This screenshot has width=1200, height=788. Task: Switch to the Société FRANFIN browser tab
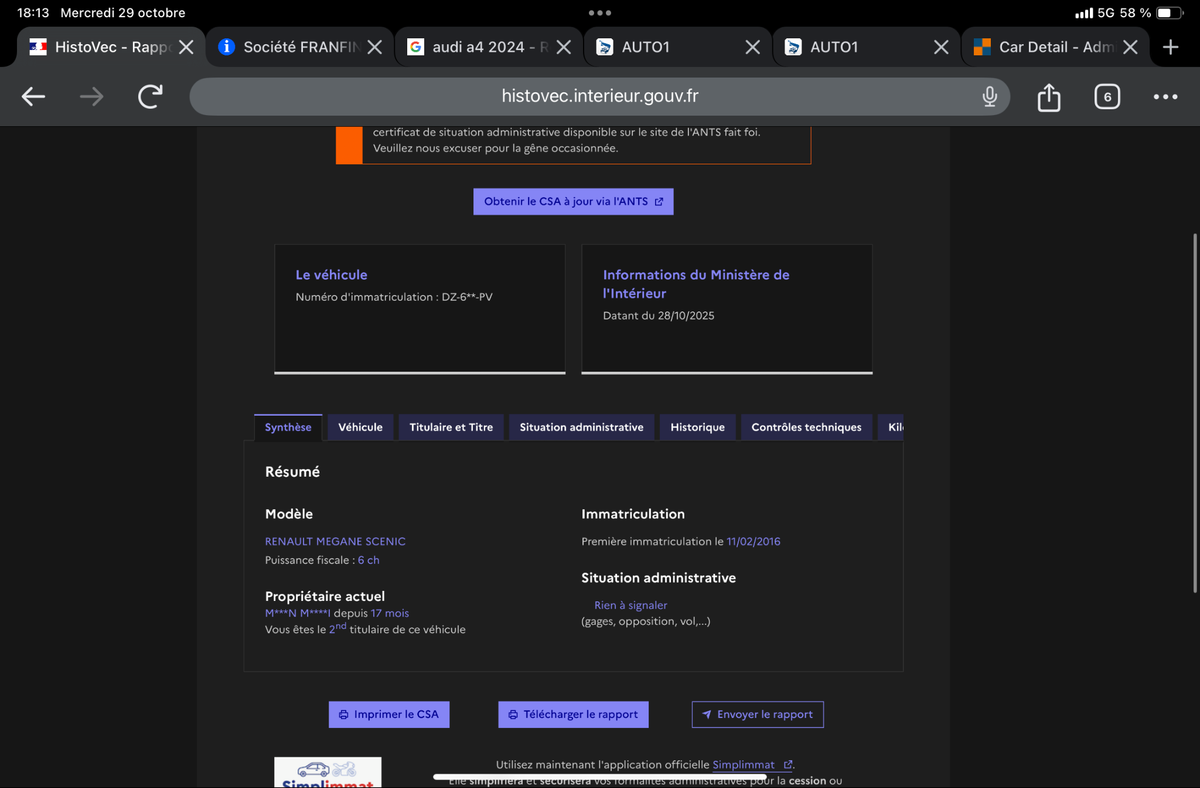pyautogui.click(x=290, y=47)
